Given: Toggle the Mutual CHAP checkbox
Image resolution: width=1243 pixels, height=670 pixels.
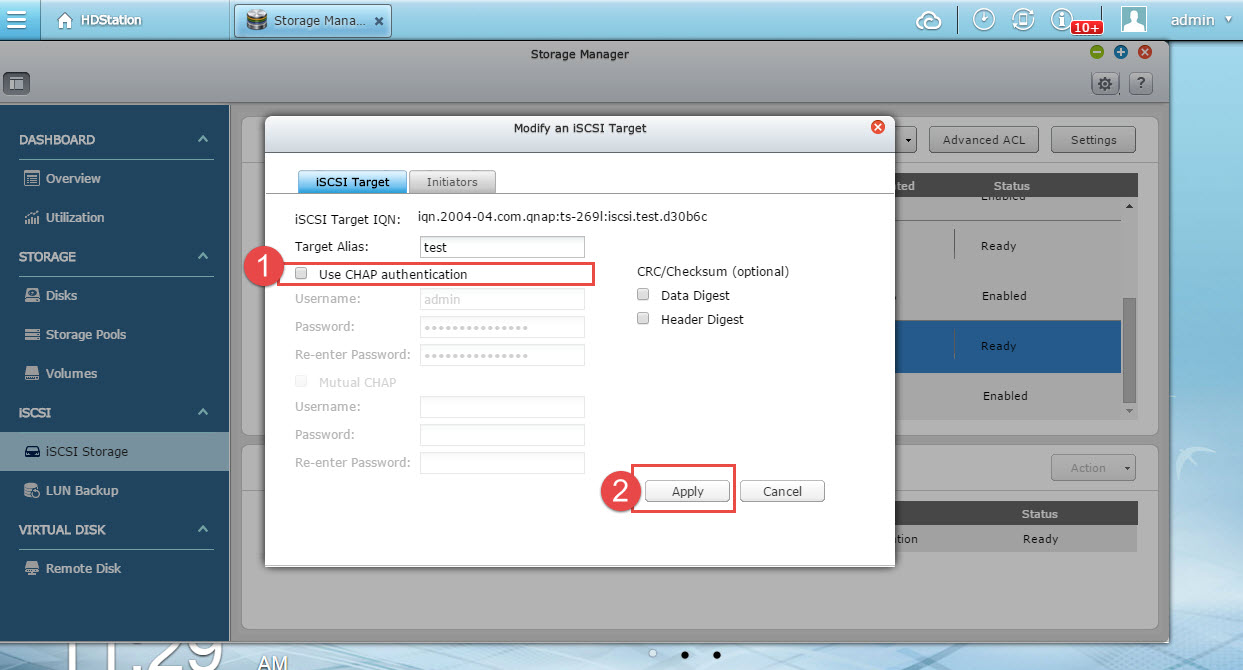Looking at the screenshot, I should pyautogui.click(x=301, y=382).
